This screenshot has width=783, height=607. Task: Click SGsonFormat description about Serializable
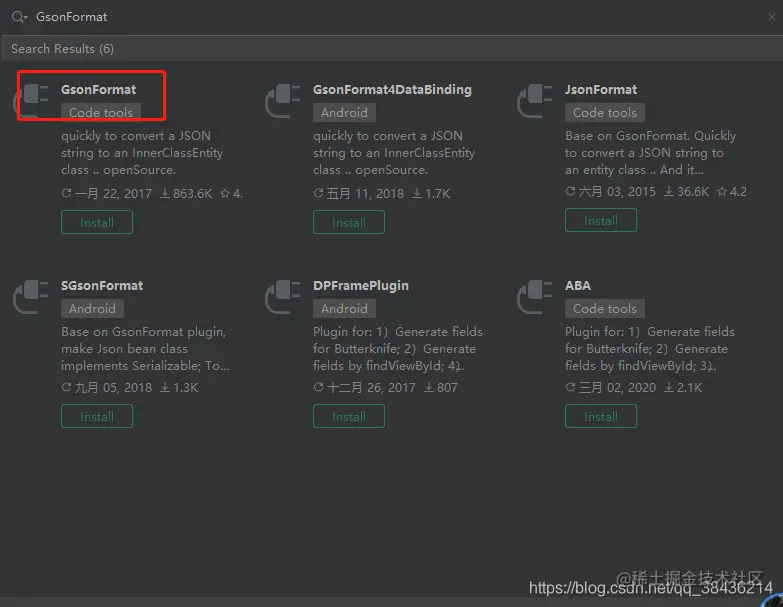pos(145,349)
